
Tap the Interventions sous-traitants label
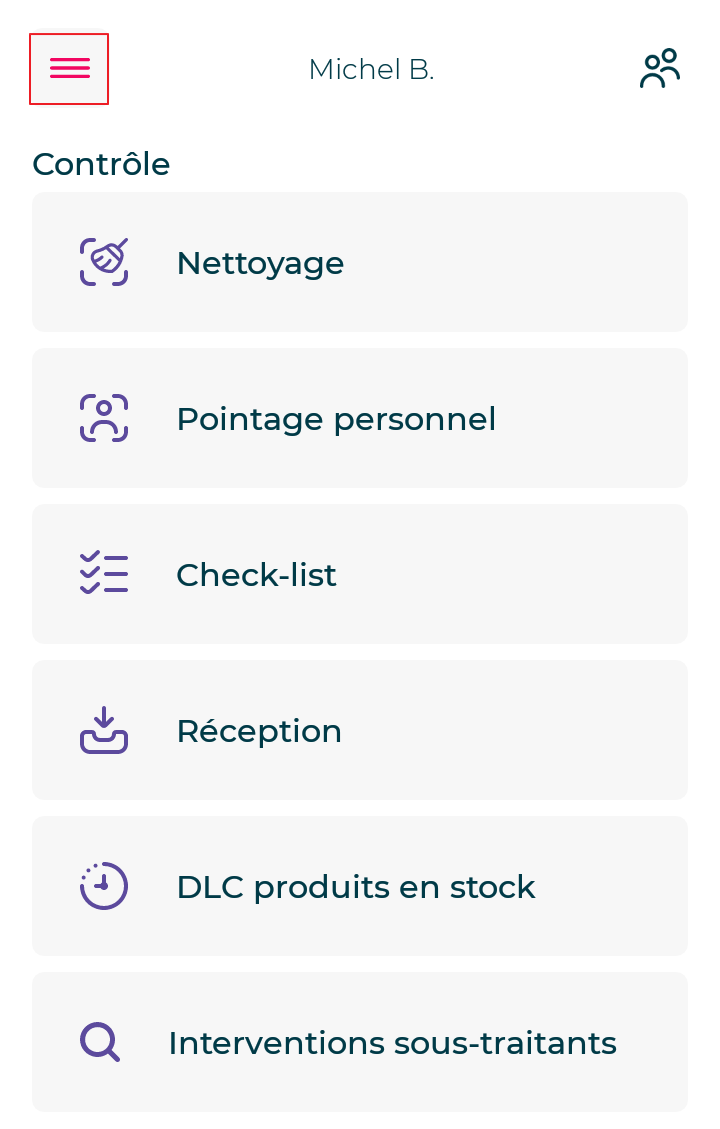tap(392, 1043)
